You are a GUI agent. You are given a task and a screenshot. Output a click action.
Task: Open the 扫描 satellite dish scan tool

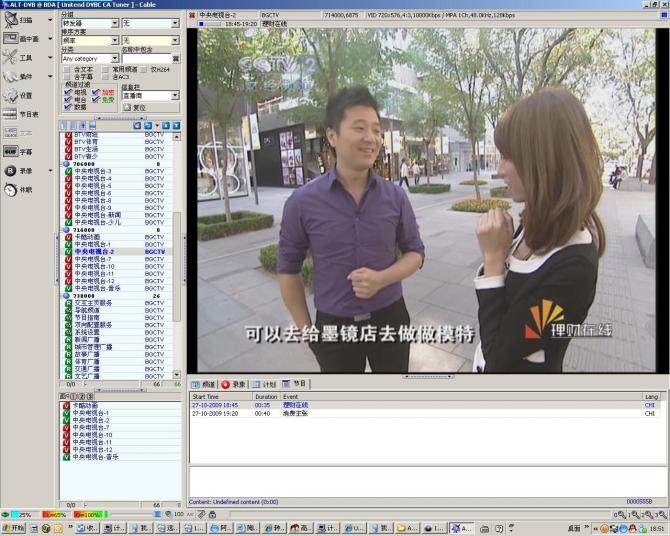[x=11, y=20]
